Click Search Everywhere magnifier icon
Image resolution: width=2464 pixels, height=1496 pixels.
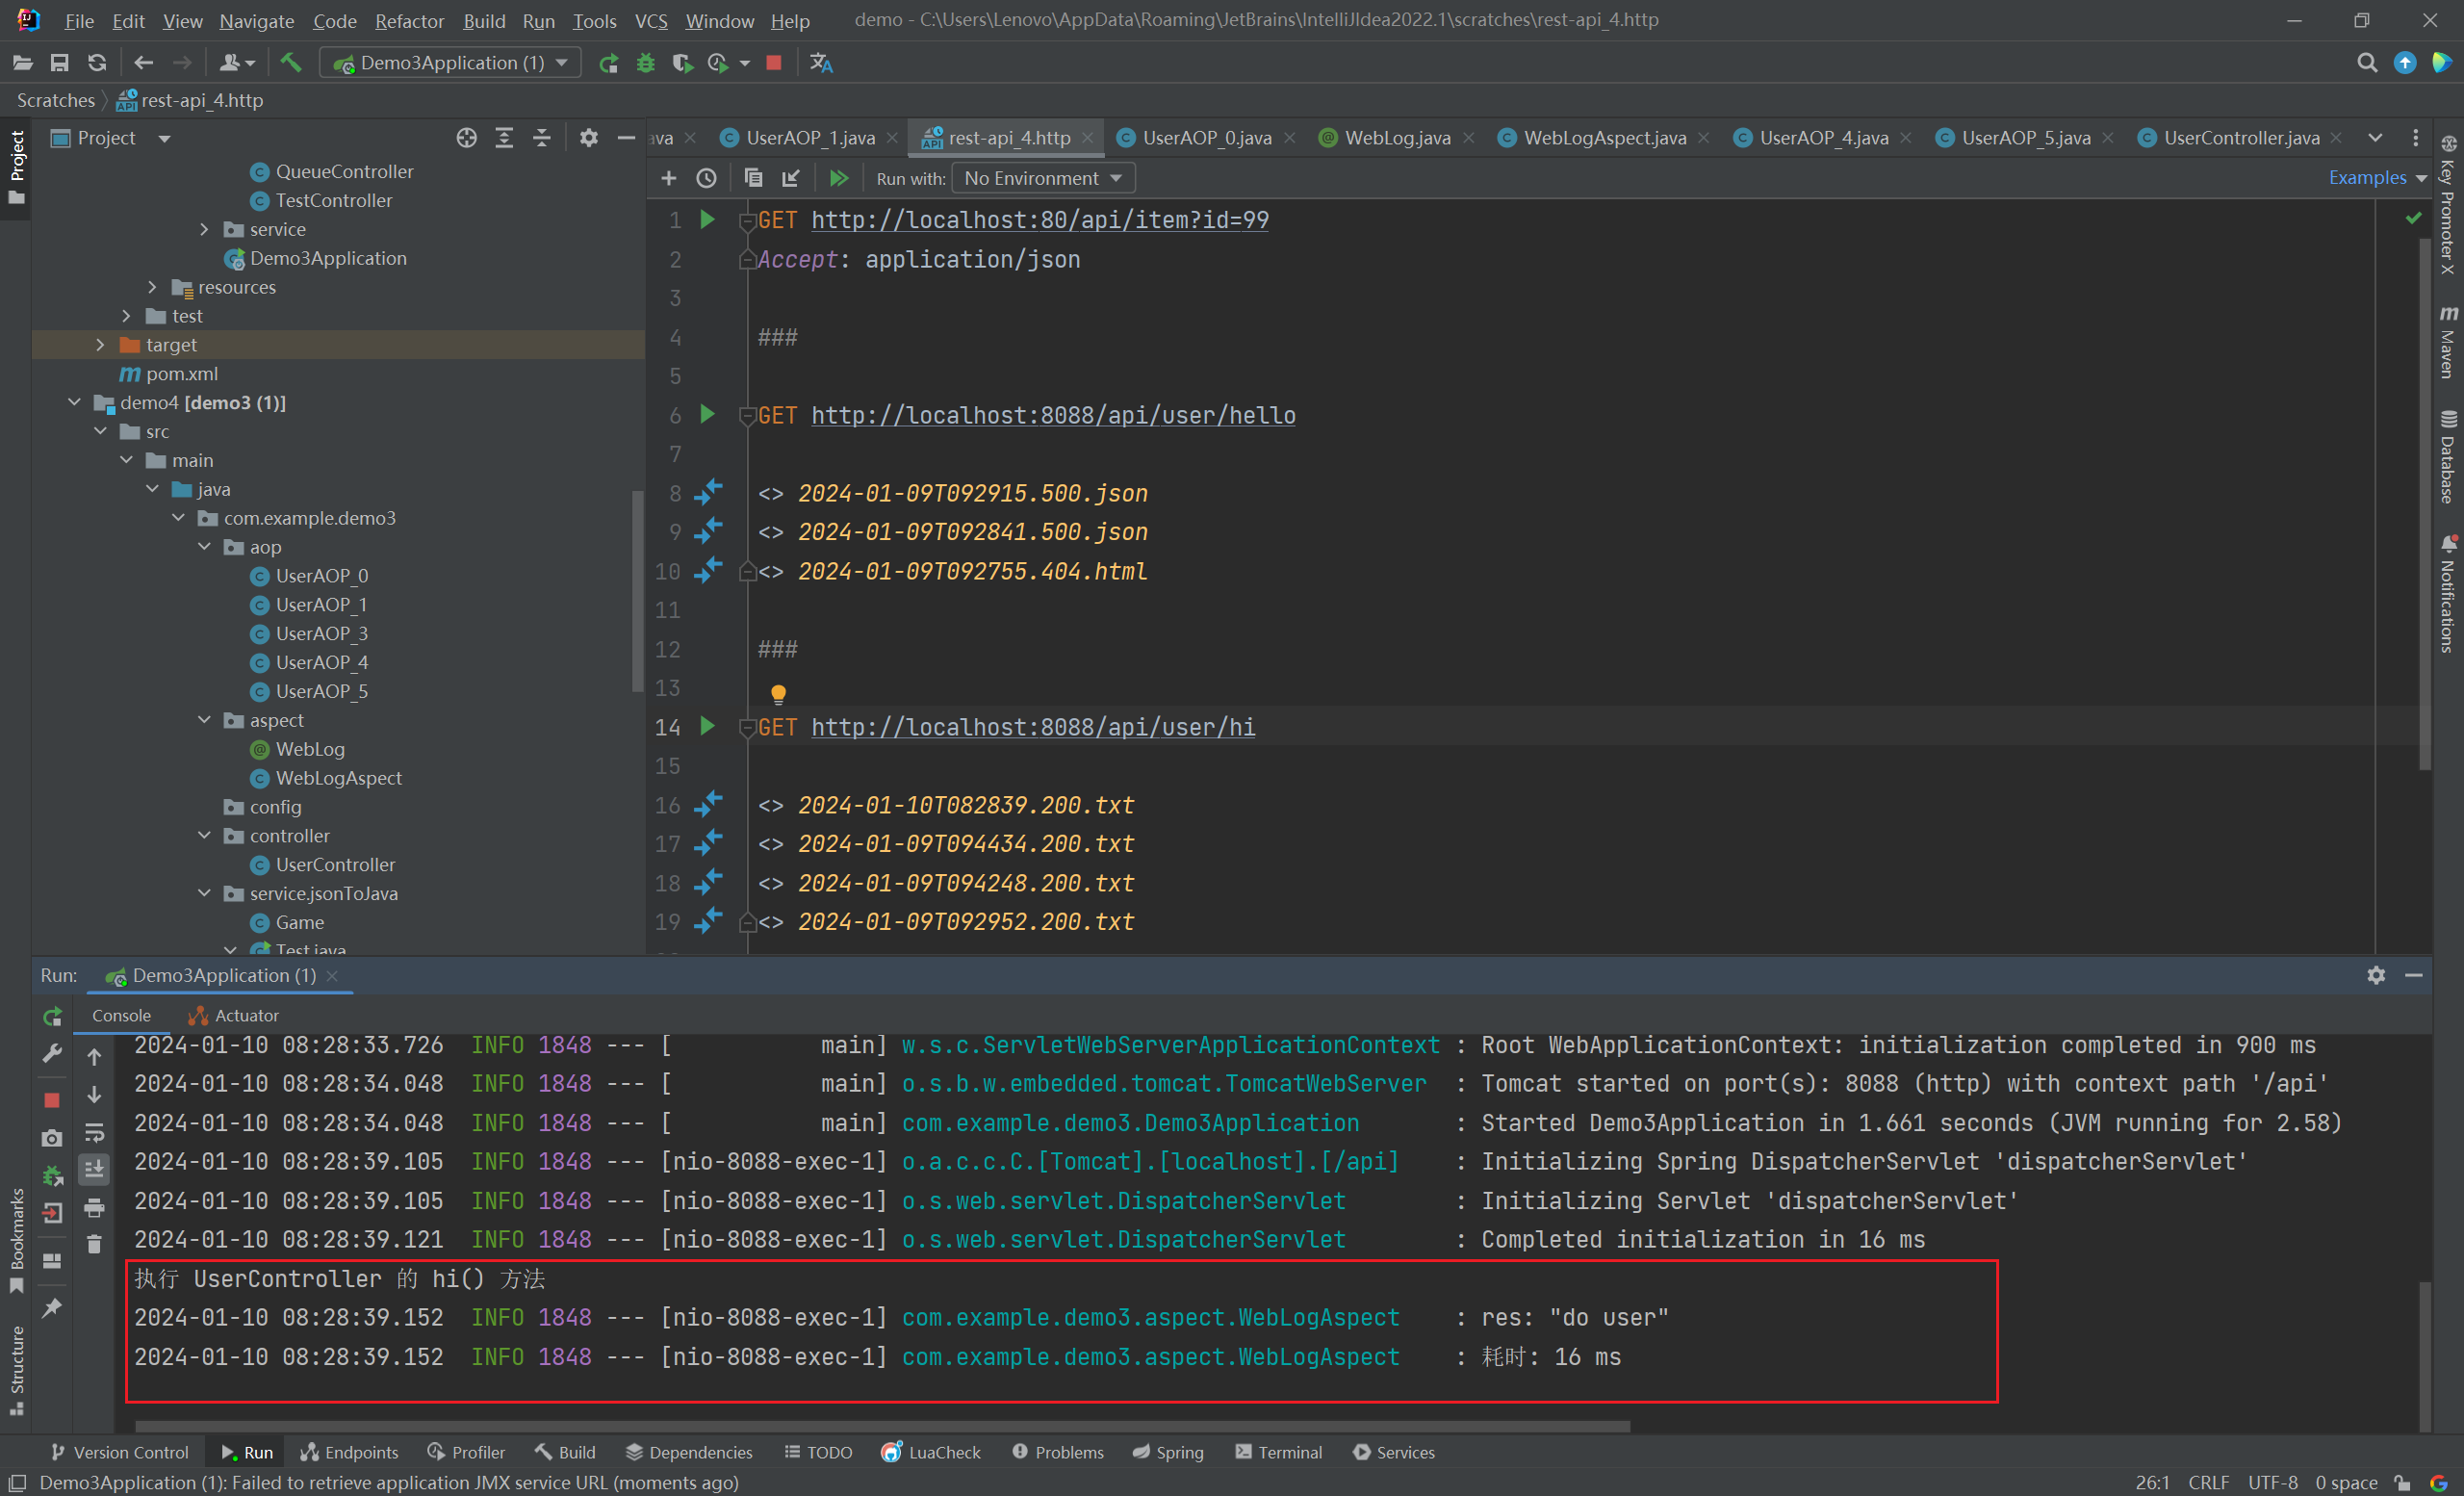point(2367,63)
